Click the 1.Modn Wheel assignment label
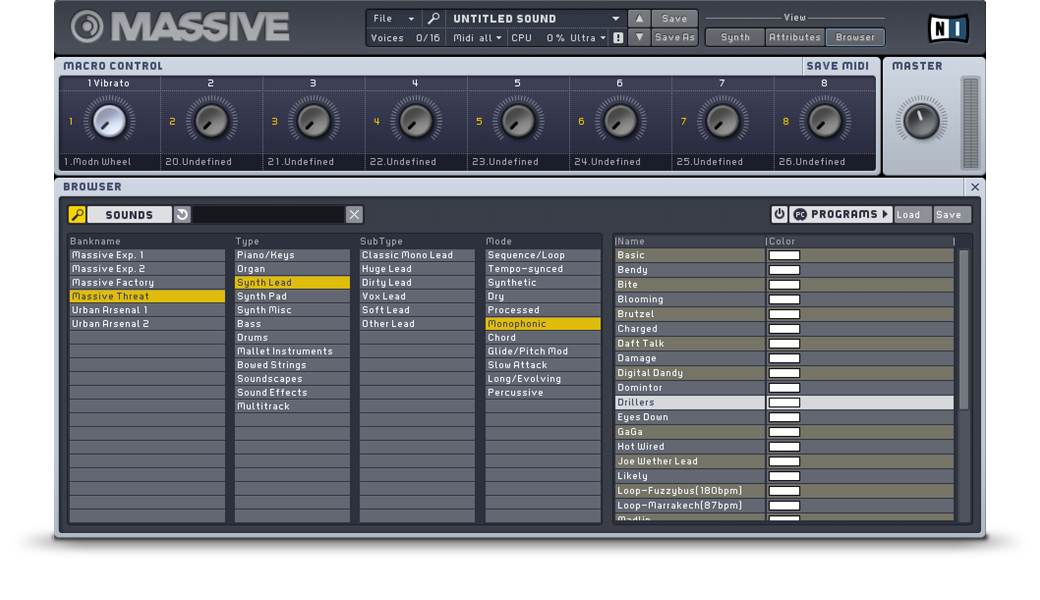 coord(98,162)
